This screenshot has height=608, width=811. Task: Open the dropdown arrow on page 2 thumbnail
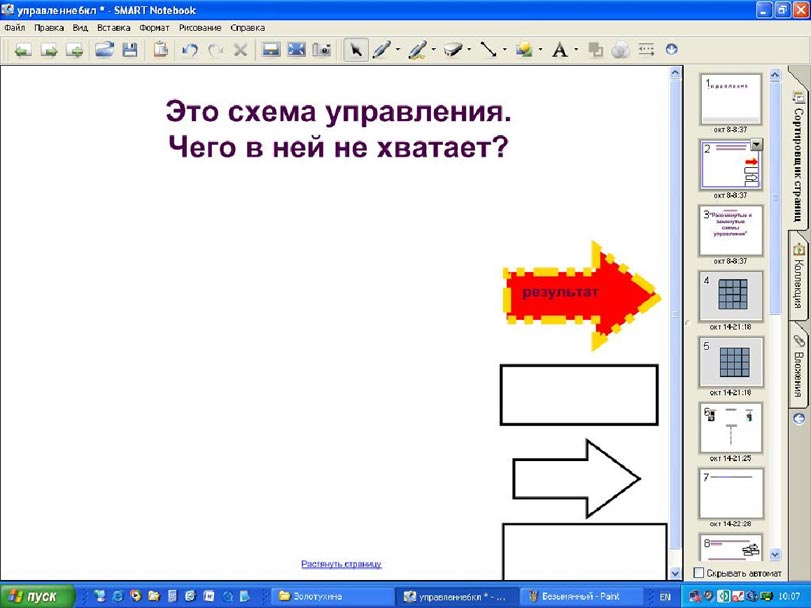click(755, 145)
